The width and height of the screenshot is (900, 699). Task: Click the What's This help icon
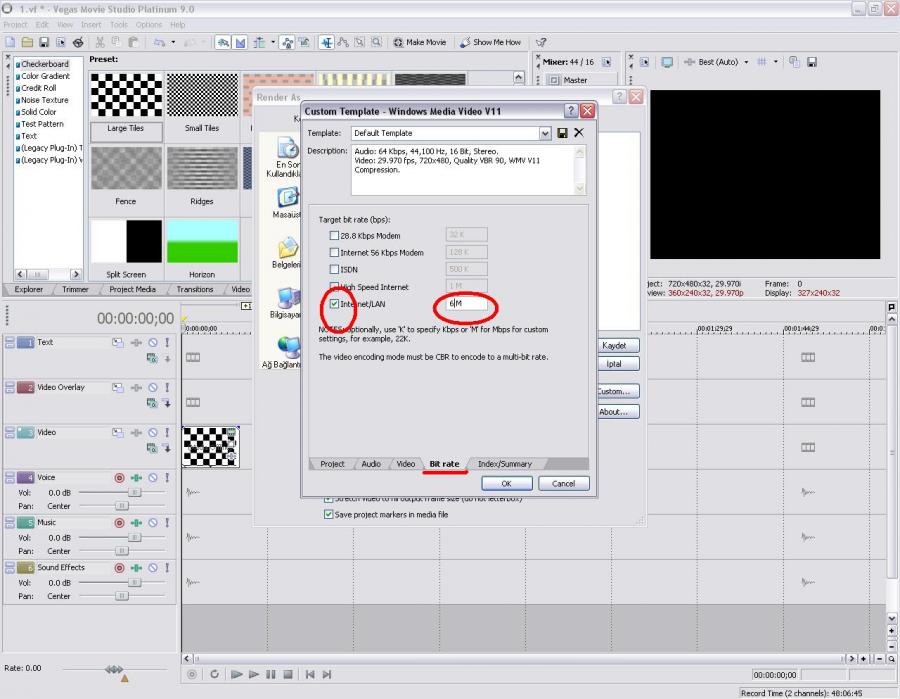click(541, 42)
